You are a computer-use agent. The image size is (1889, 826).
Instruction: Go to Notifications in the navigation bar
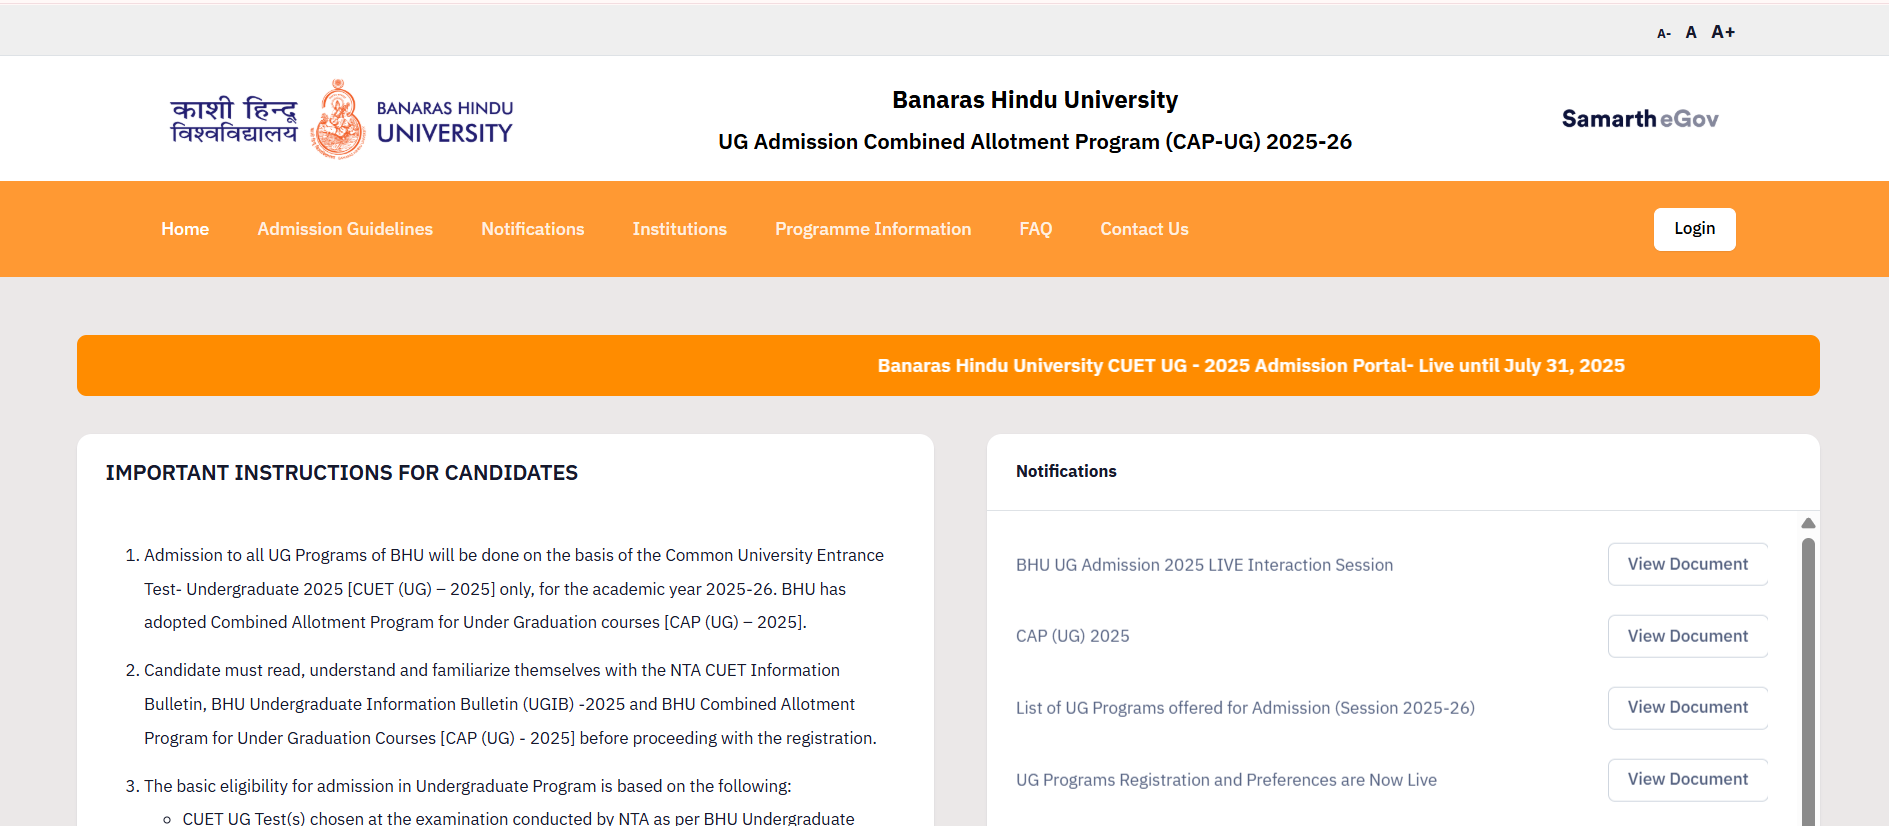point(533,229)
